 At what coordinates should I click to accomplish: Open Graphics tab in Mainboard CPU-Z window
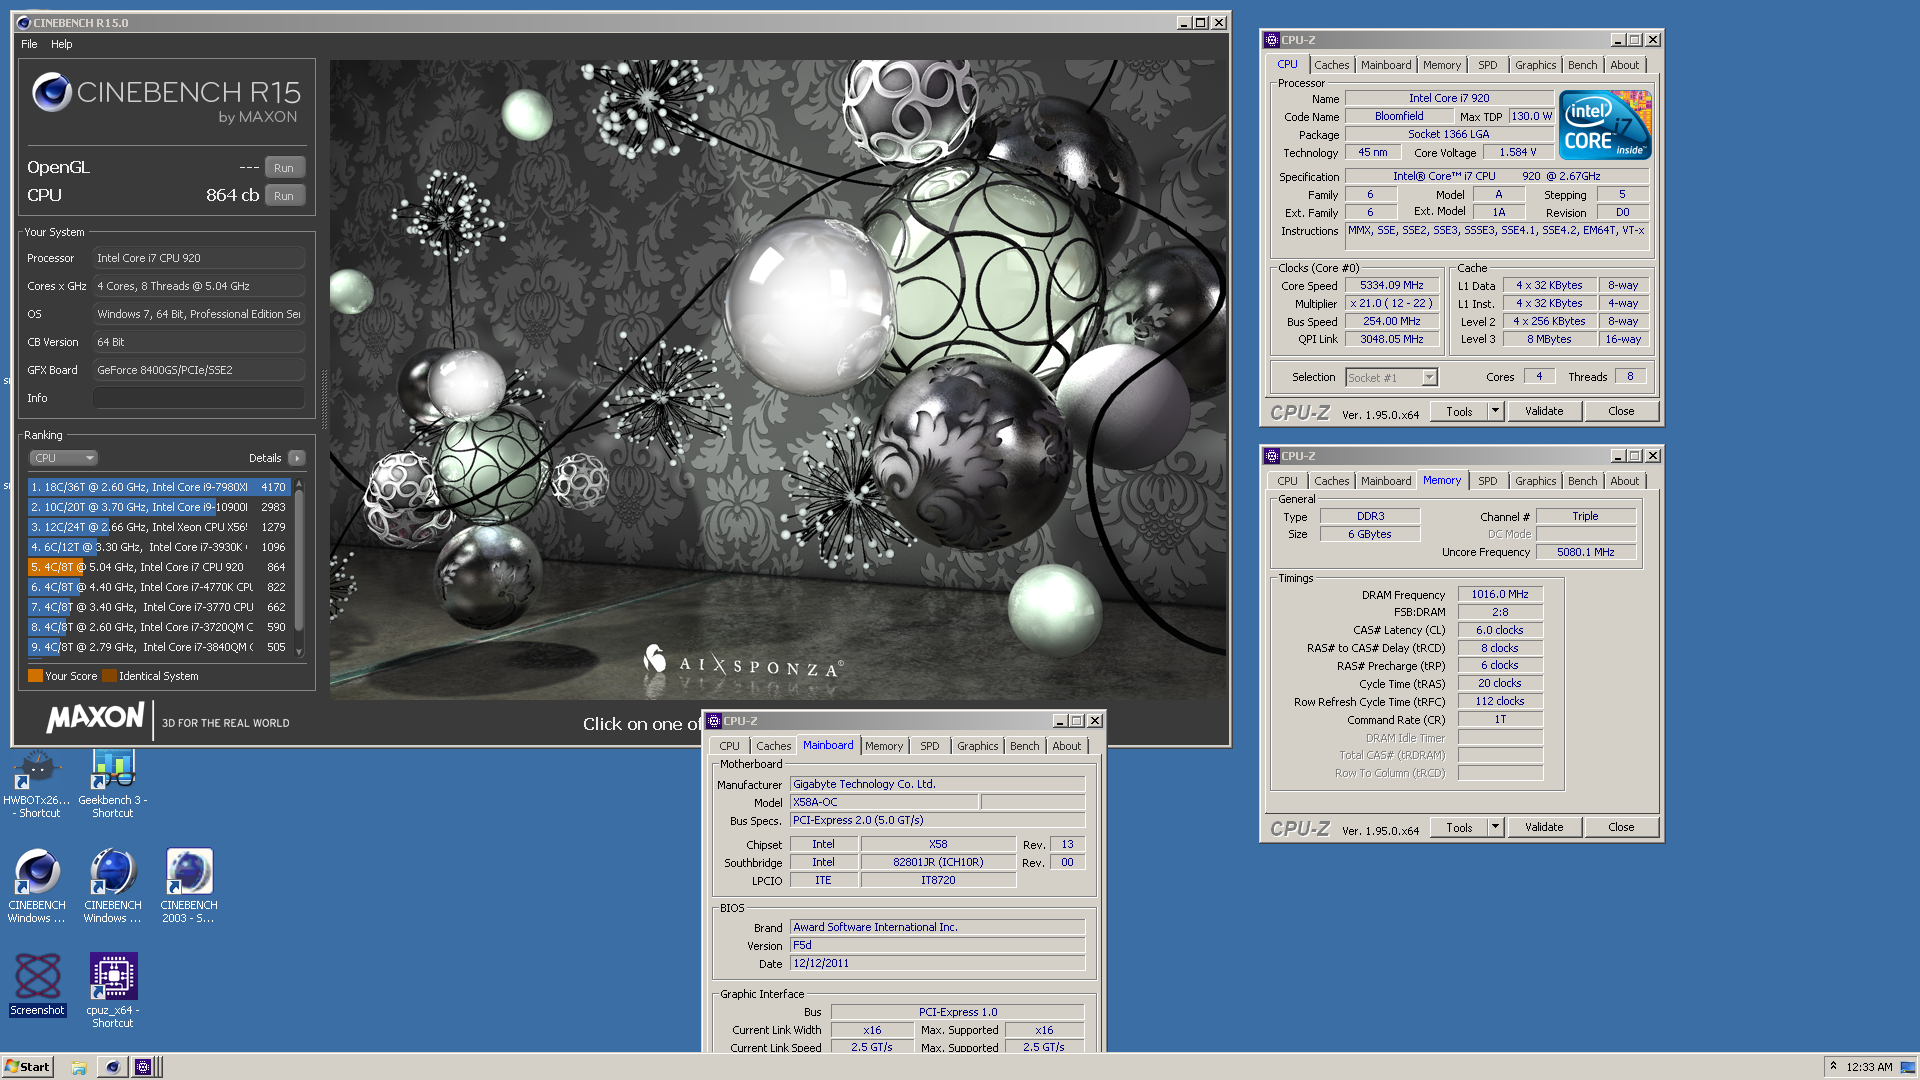coord(977,746)
